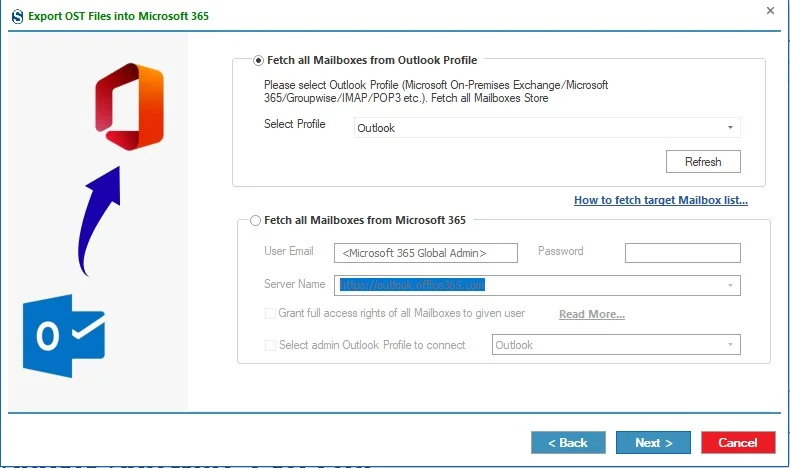The width and height of the screenshot is (790, 468).
Task: Click the Outlook envelope logo image
Action: [64, 336]
